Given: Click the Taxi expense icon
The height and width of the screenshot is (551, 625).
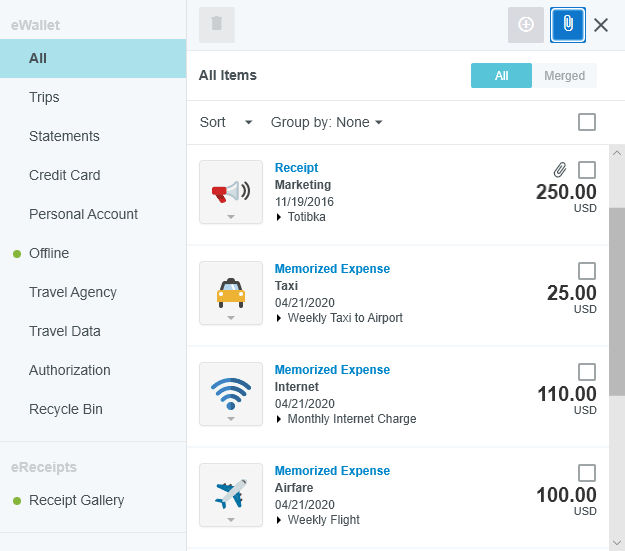Looking at the screenshot, I should point(231,293).
